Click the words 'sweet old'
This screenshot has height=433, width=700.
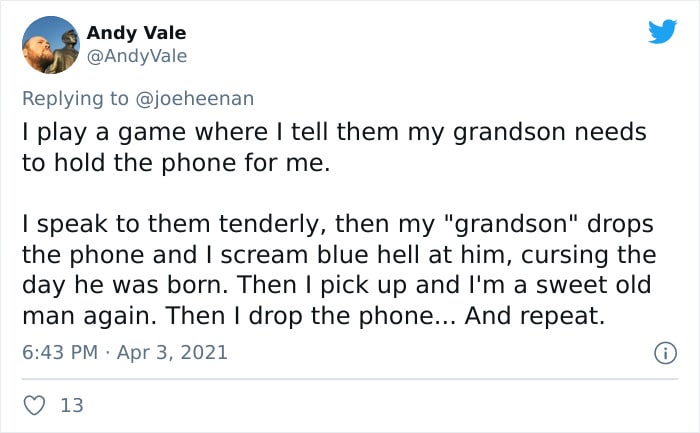(593, 285)
